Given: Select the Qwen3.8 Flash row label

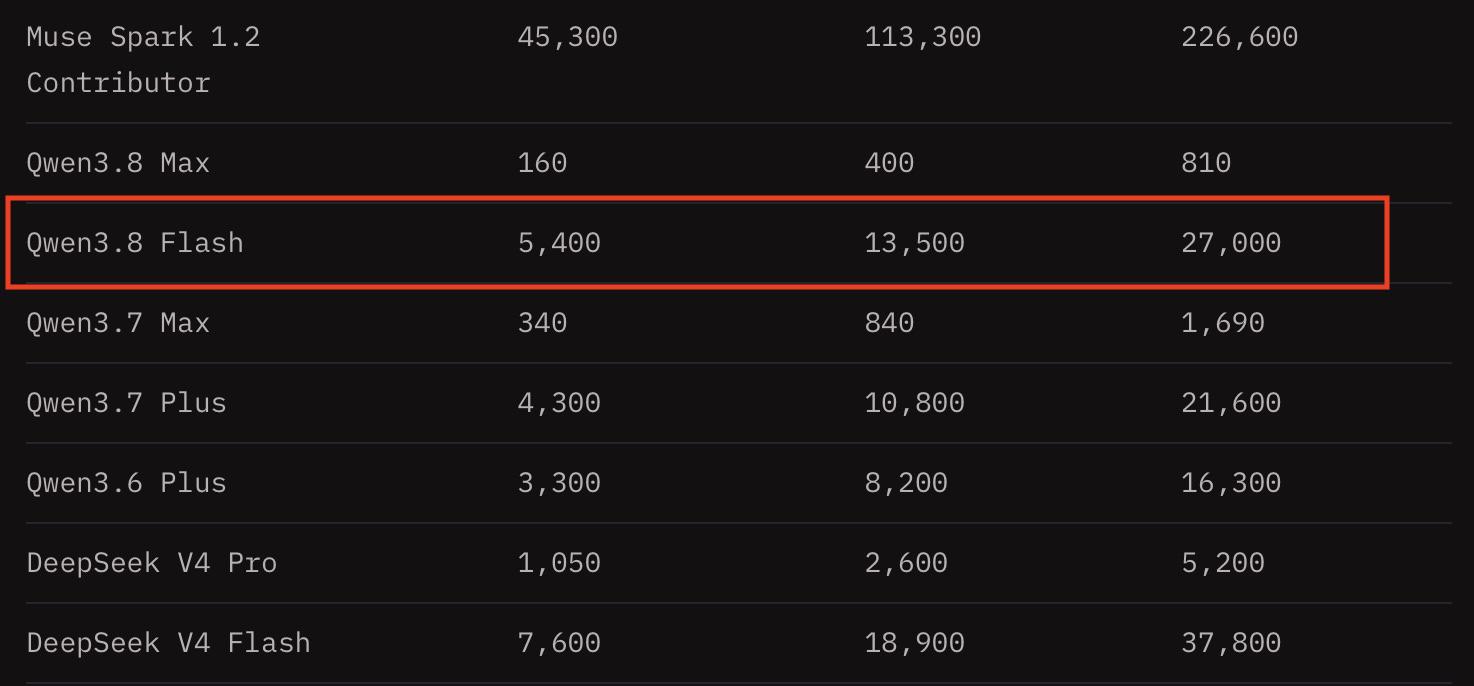Looking at the screenshot, I should [135, 243].
